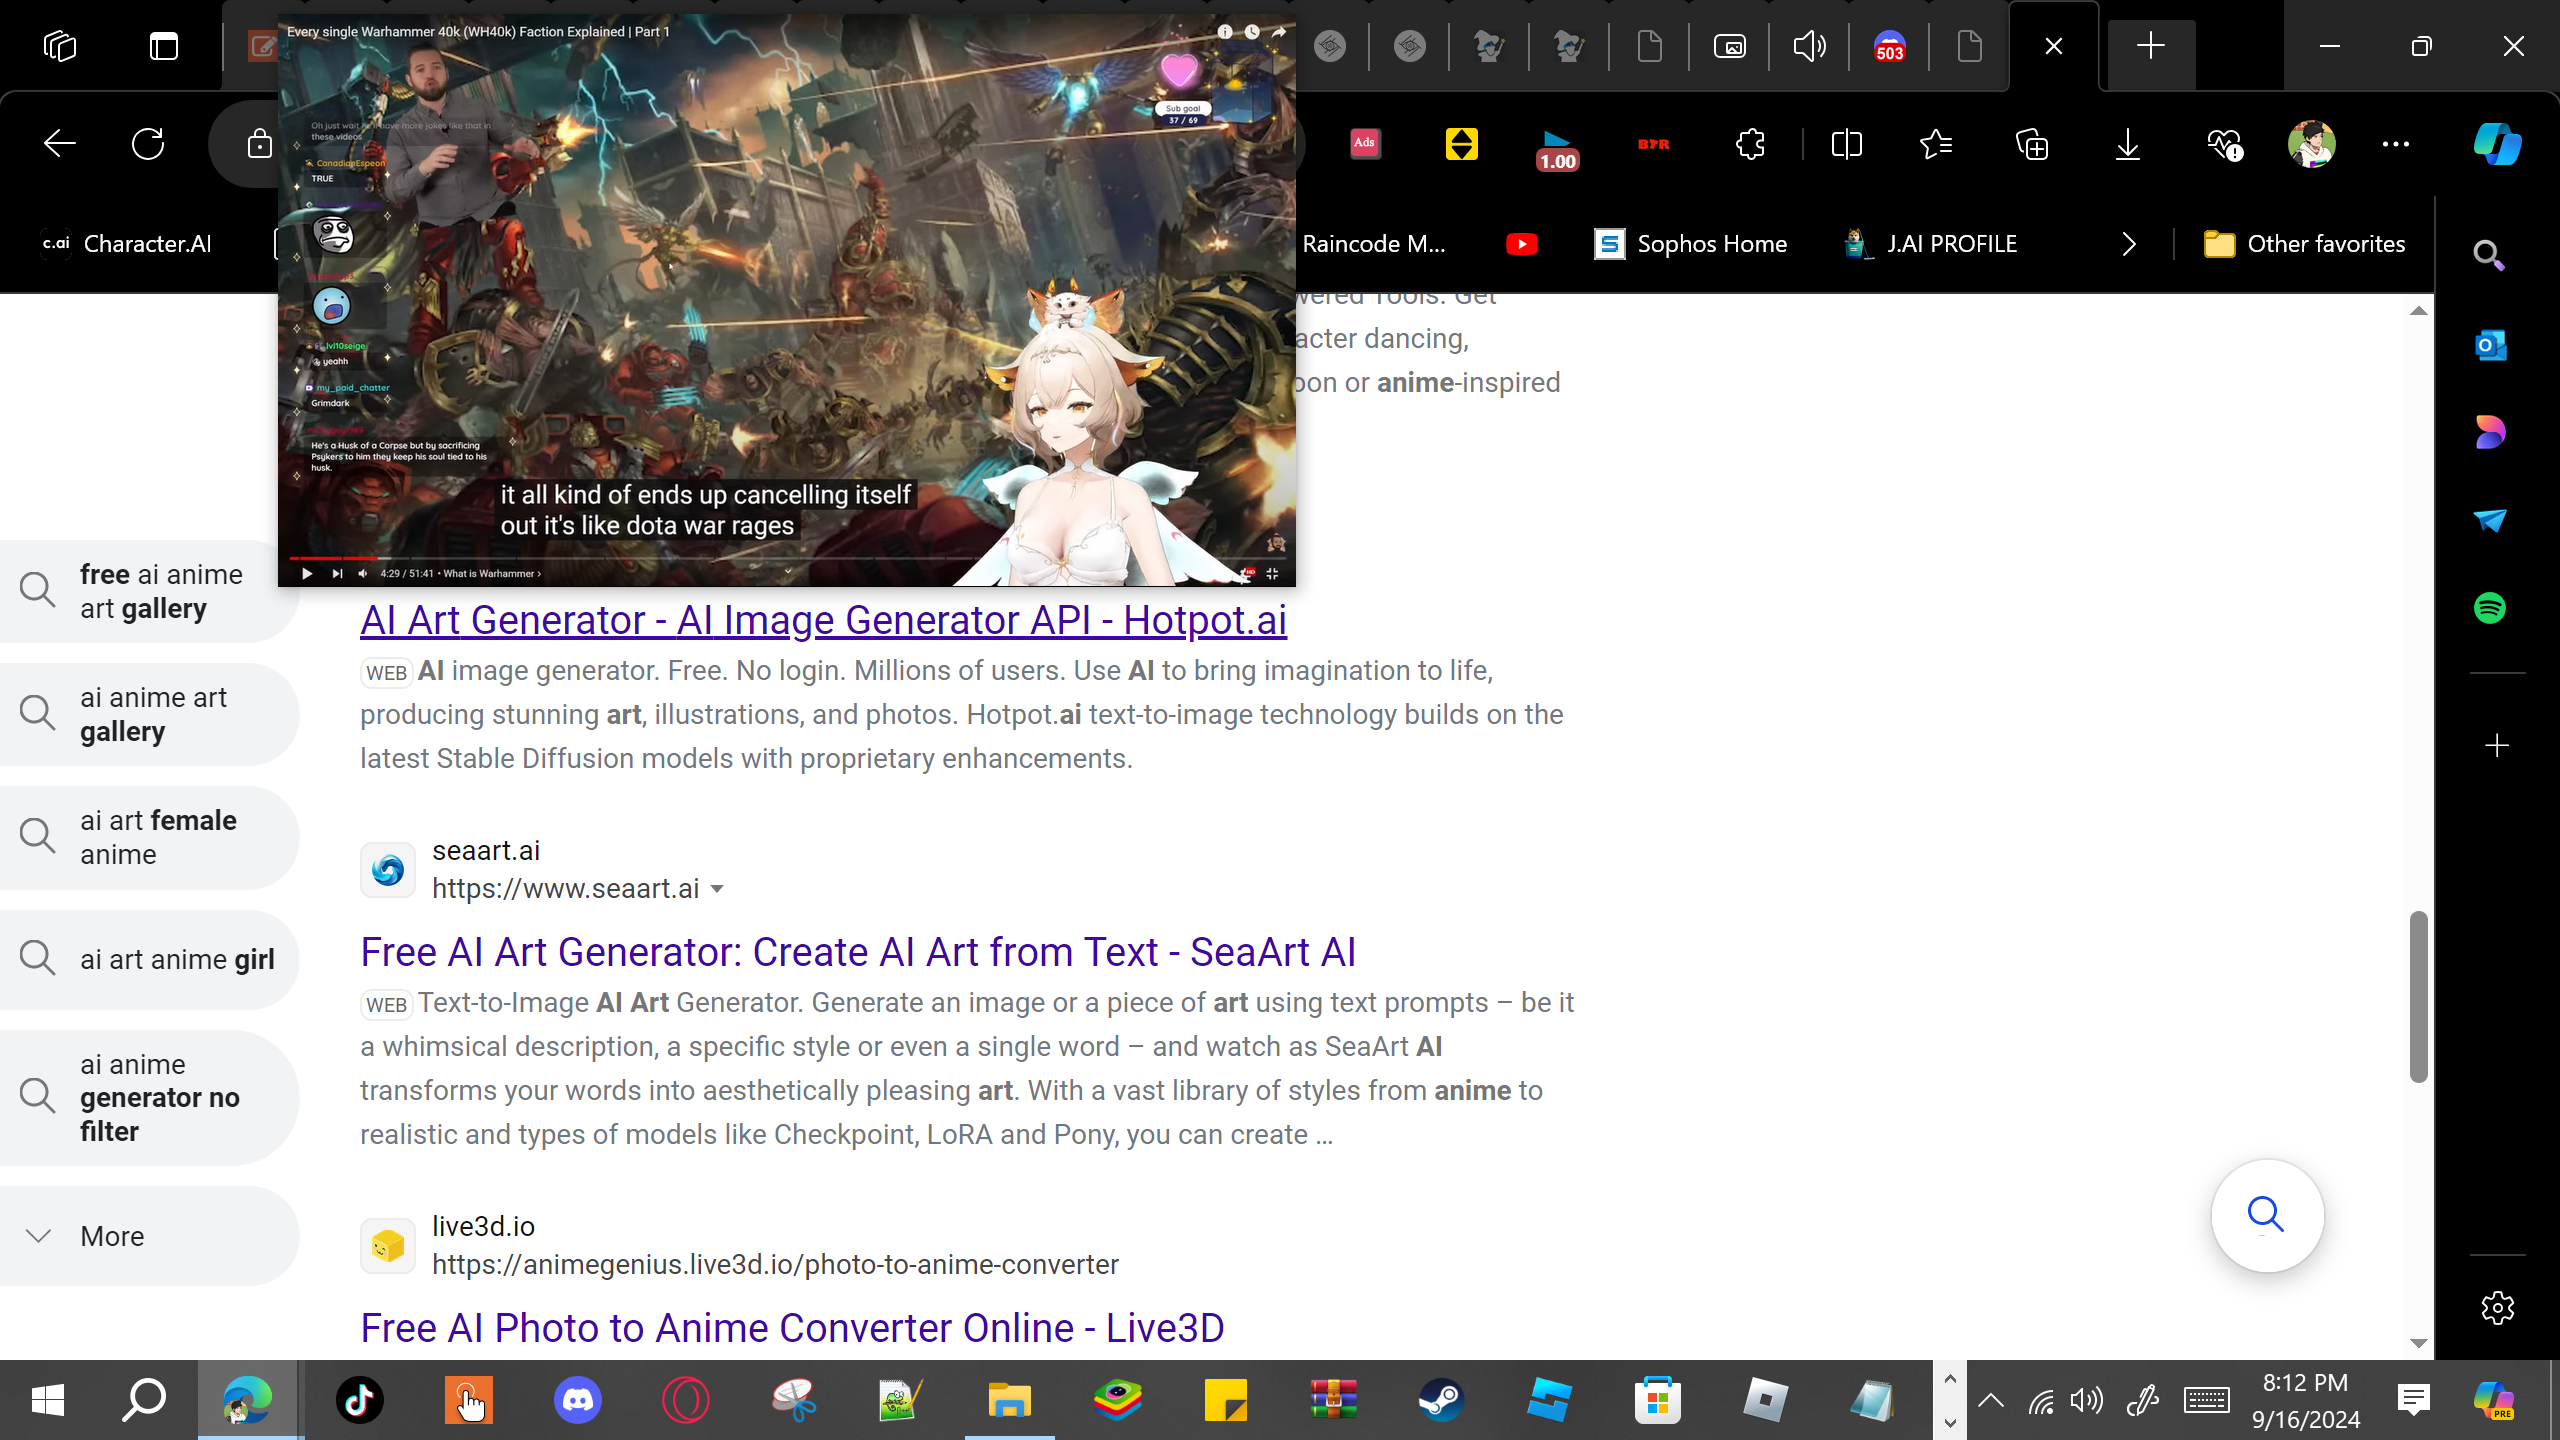The height and width of the screenshot is (1440, 2560).
Task: Open the Windows Start menu
Action: [48, 1400]
